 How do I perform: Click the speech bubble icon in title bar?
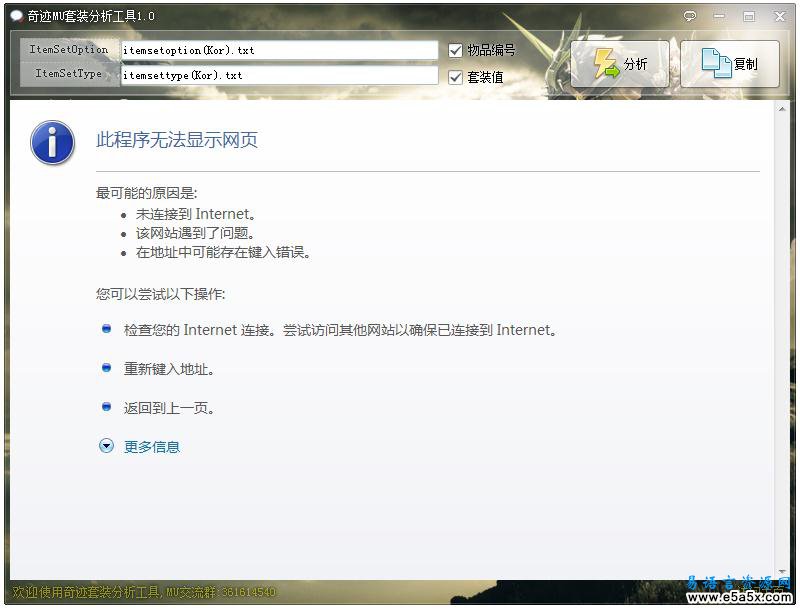690,16
